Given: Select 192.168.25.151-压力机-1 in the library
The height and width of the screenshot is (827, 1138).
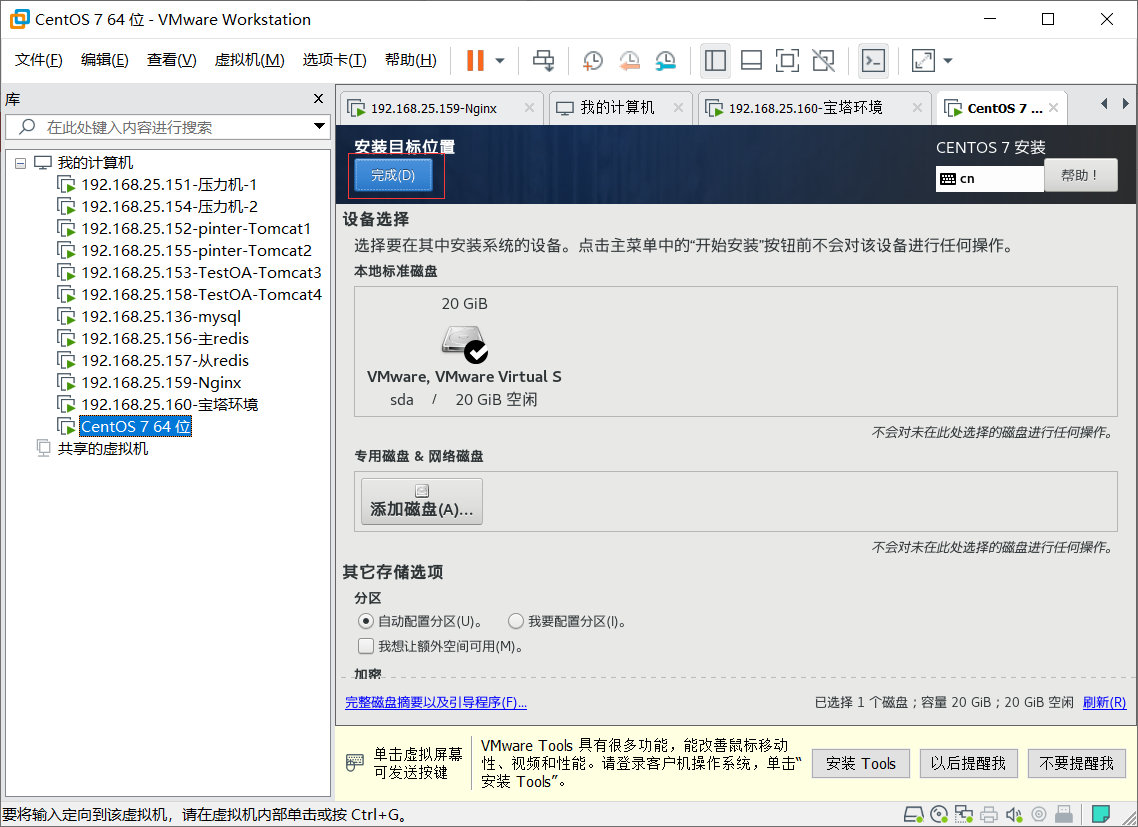Looking at the screenshot, I should [x=168, y=184].
